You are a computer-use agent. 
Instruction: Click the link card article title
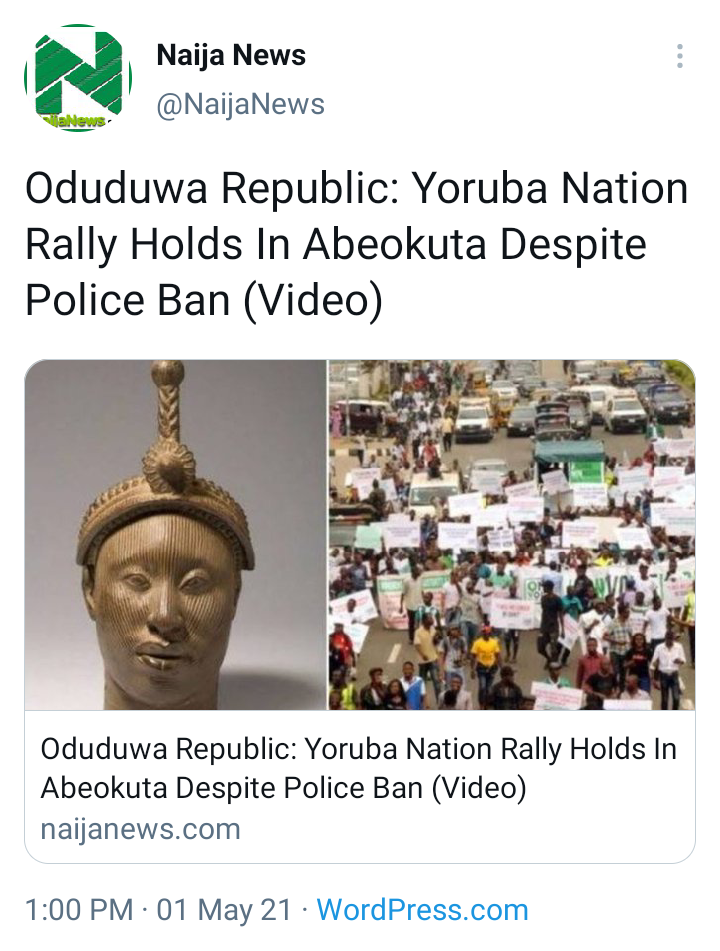tap(358, 768)
